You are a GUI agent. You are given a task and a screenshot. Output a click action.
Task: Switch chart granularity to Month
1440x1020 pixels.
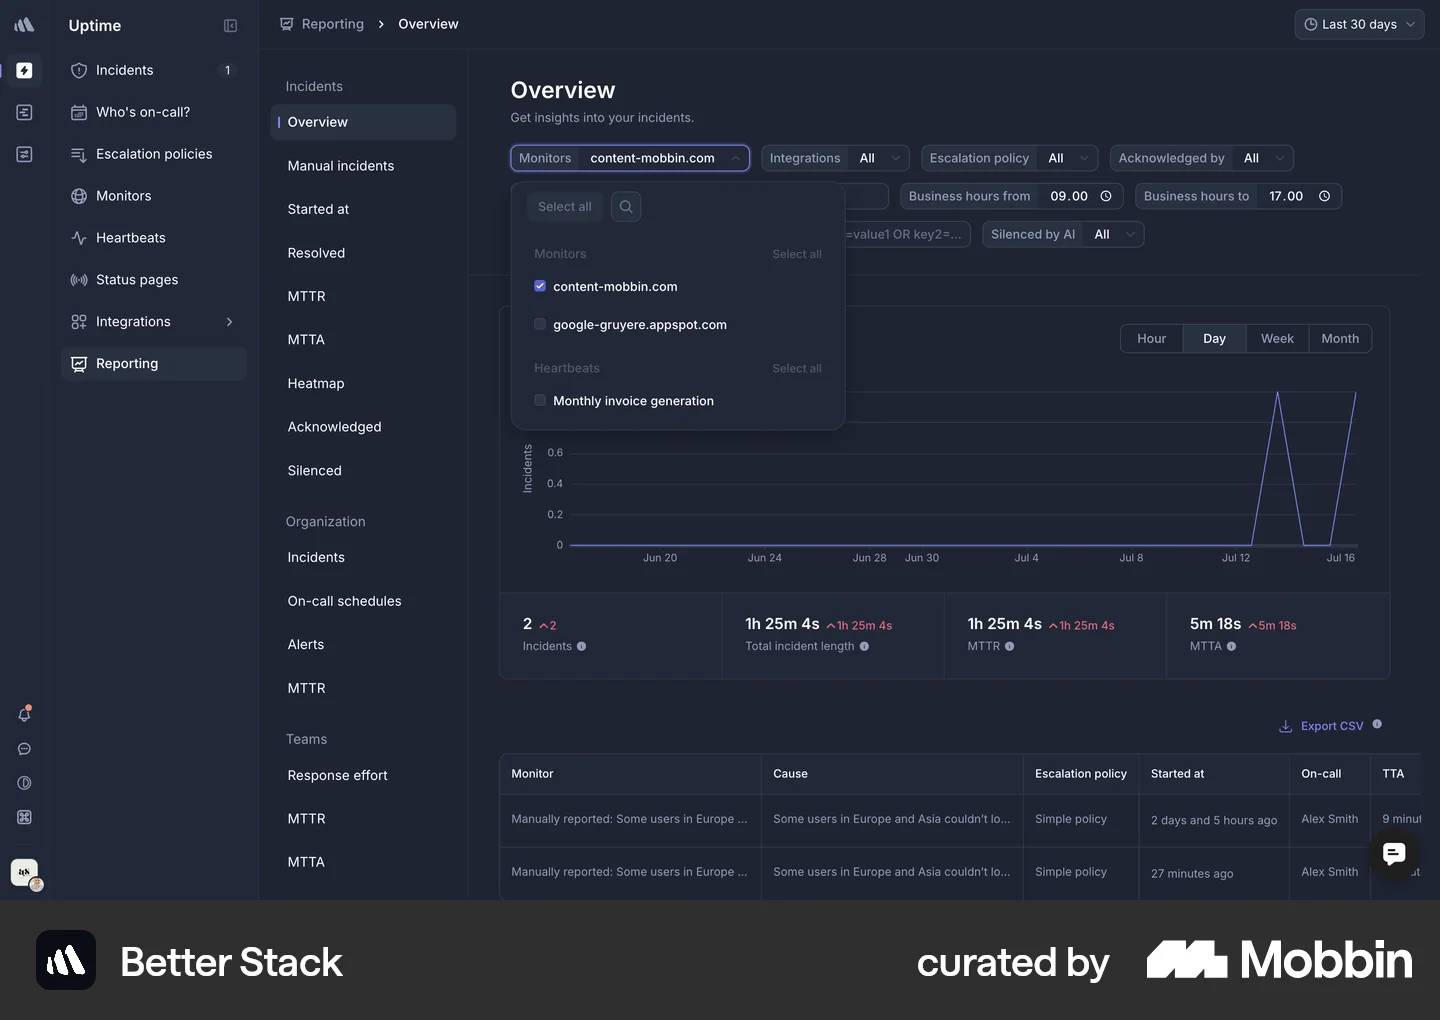click(1340, 339)
